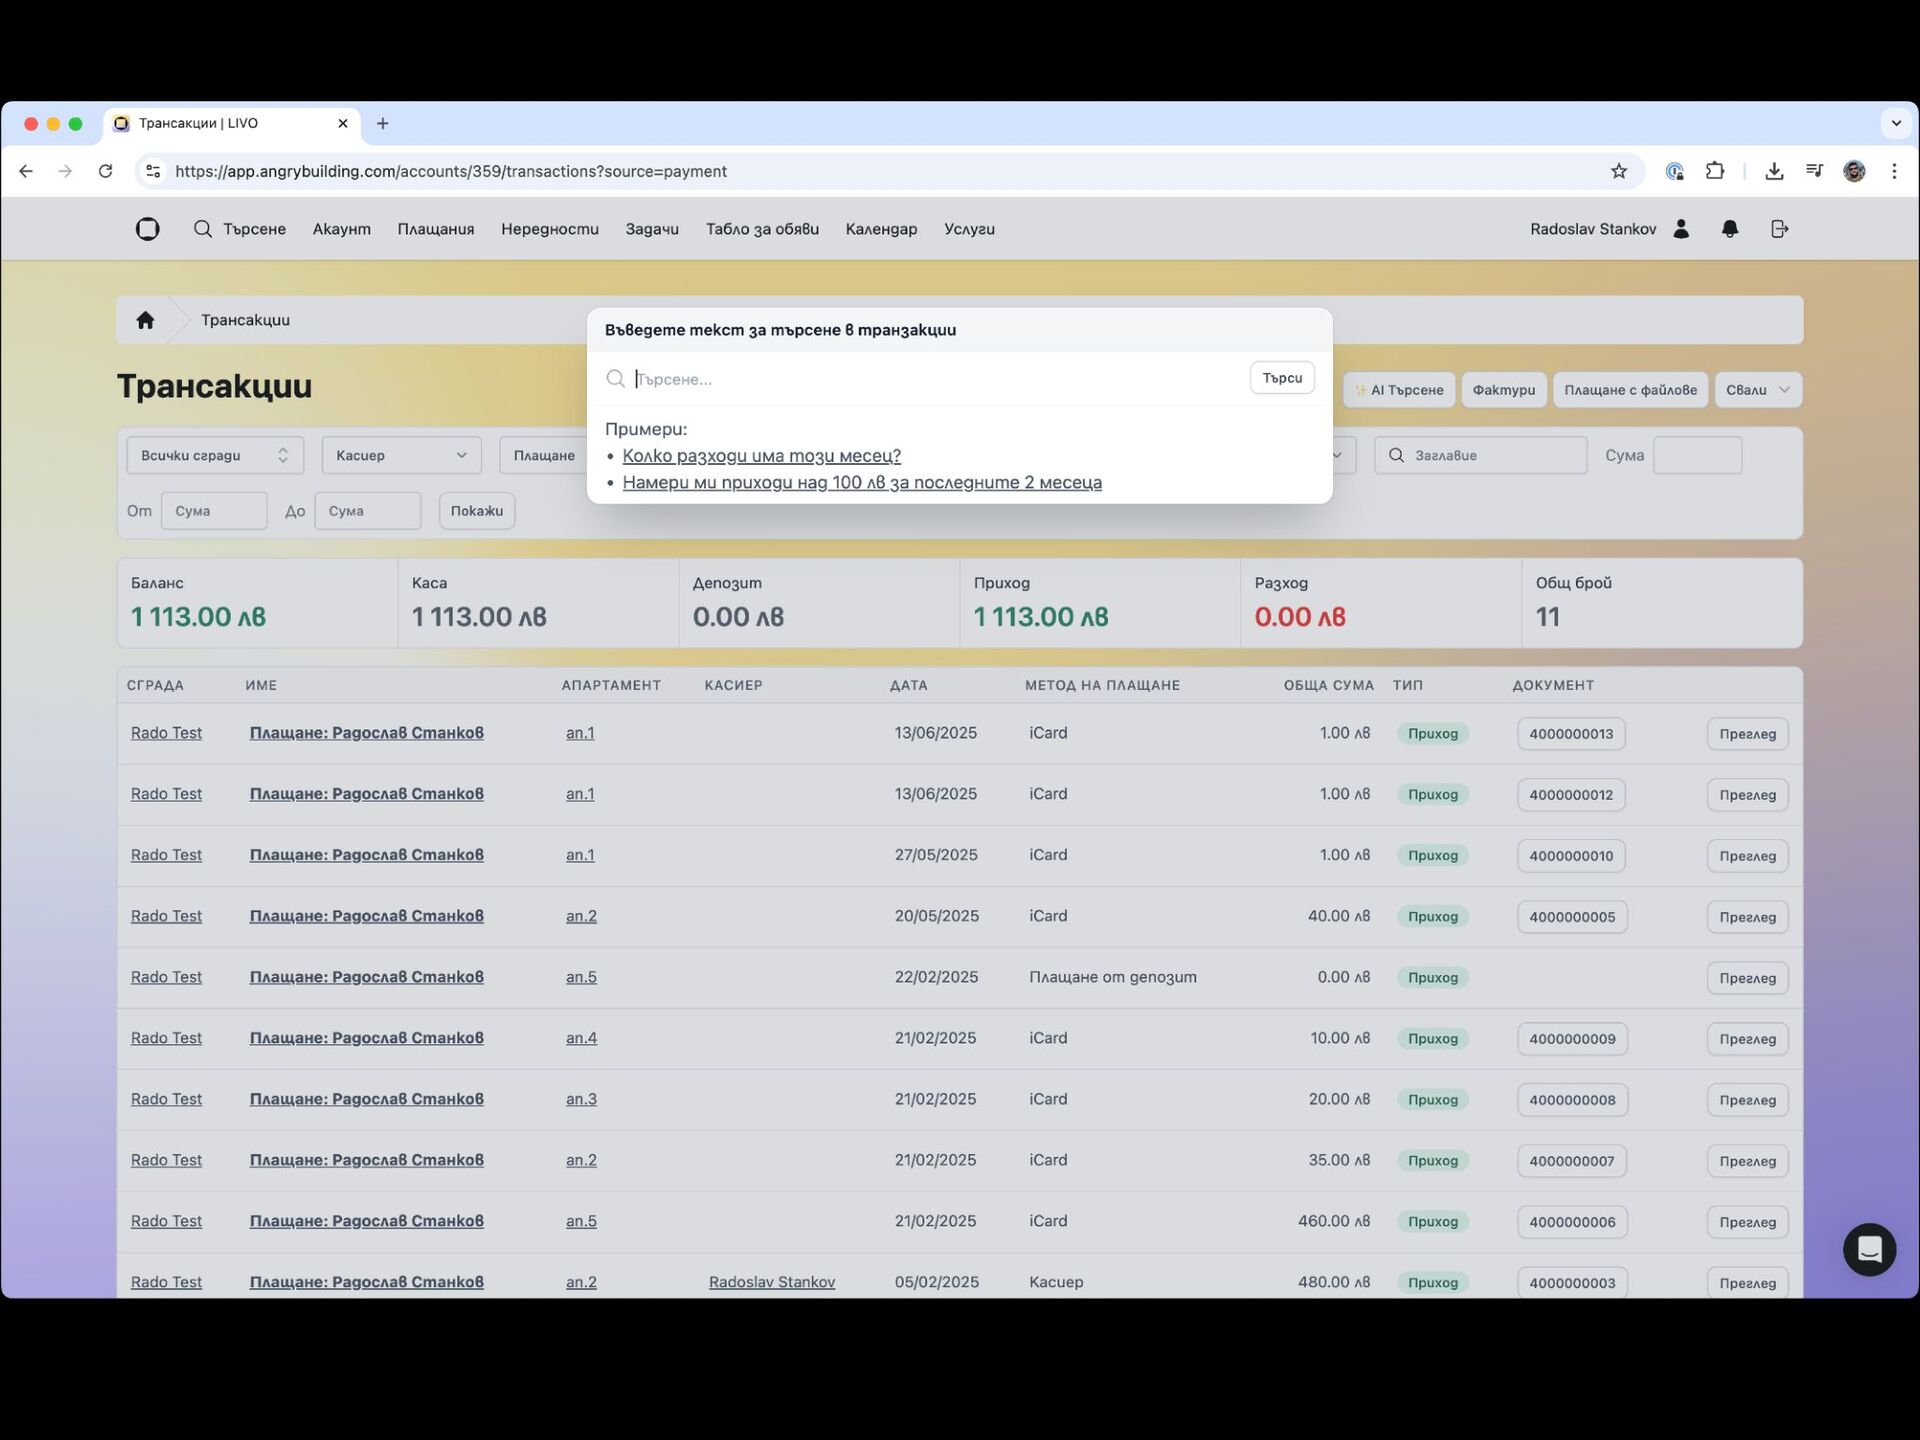Open the Касиер filter dropdown

(401, 455)
